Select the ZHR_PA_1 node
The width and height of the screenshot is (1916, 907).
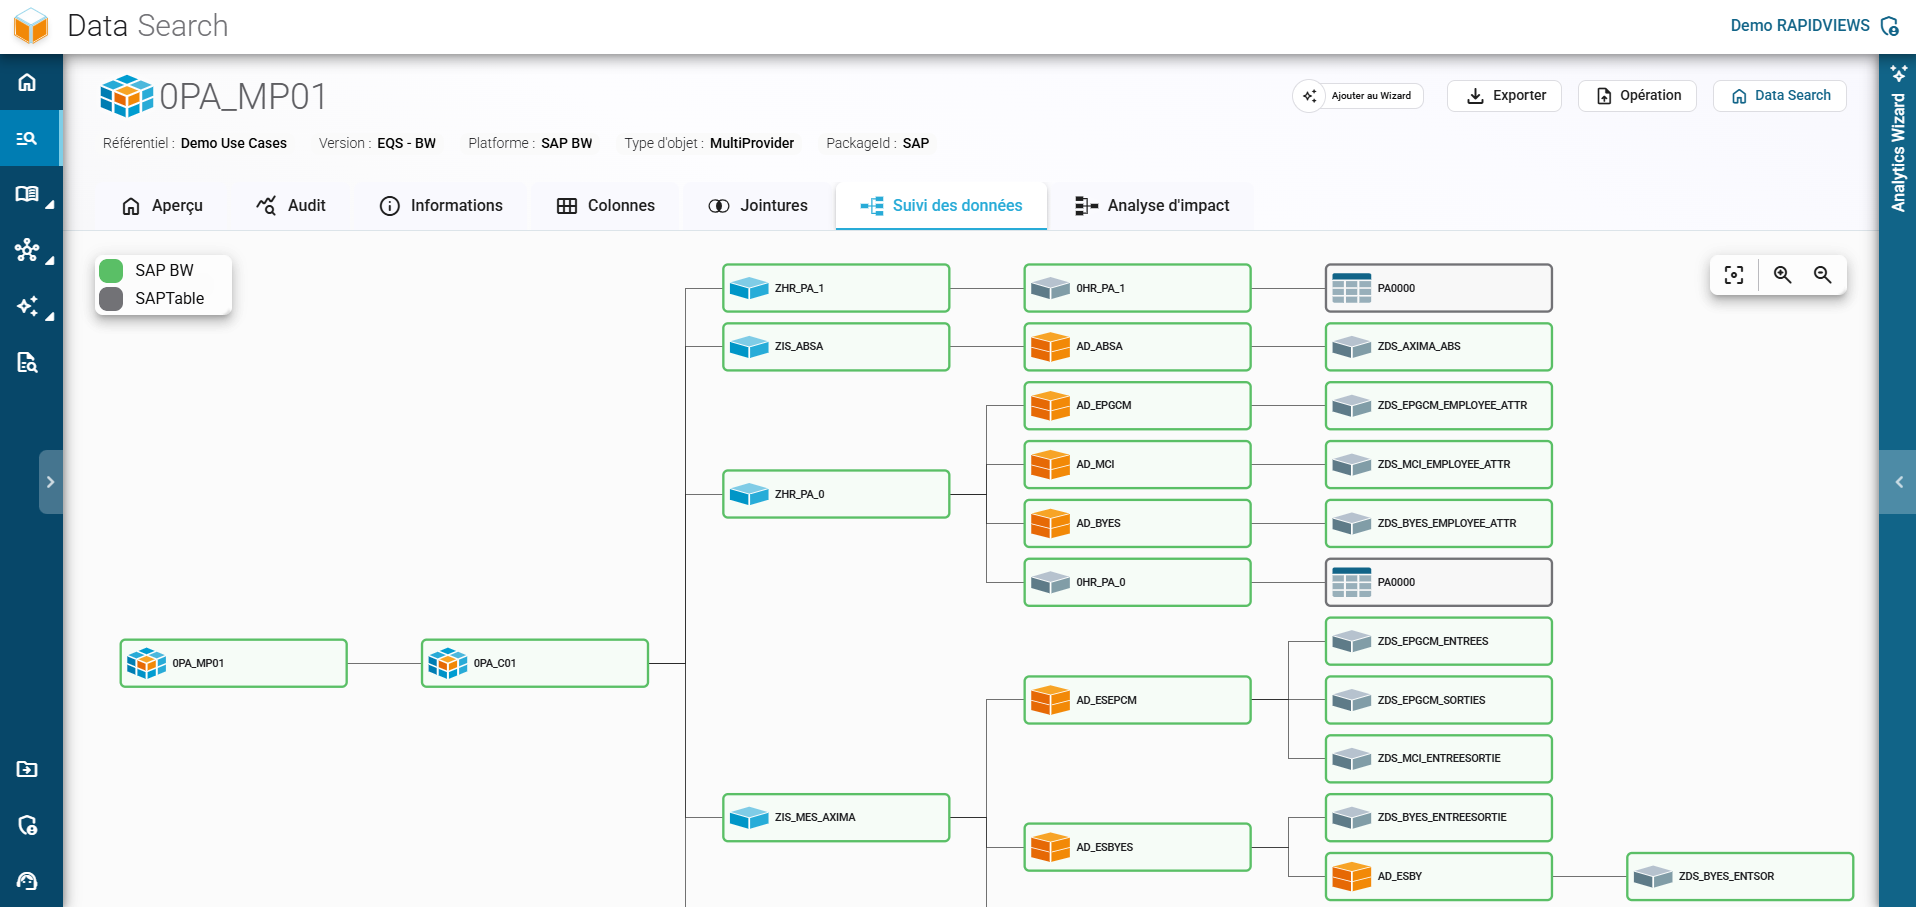[x=836, y=288]
